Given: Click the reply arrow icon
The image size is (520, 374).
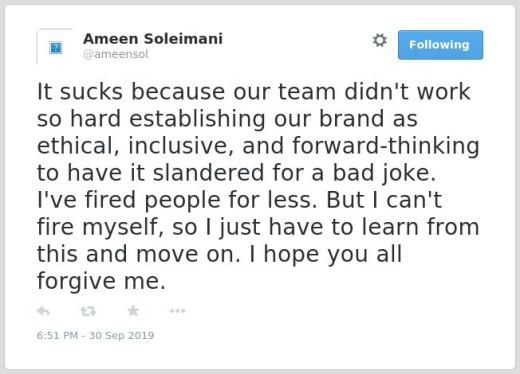Looking at the screenshot, I should click(x=43, y=311).
